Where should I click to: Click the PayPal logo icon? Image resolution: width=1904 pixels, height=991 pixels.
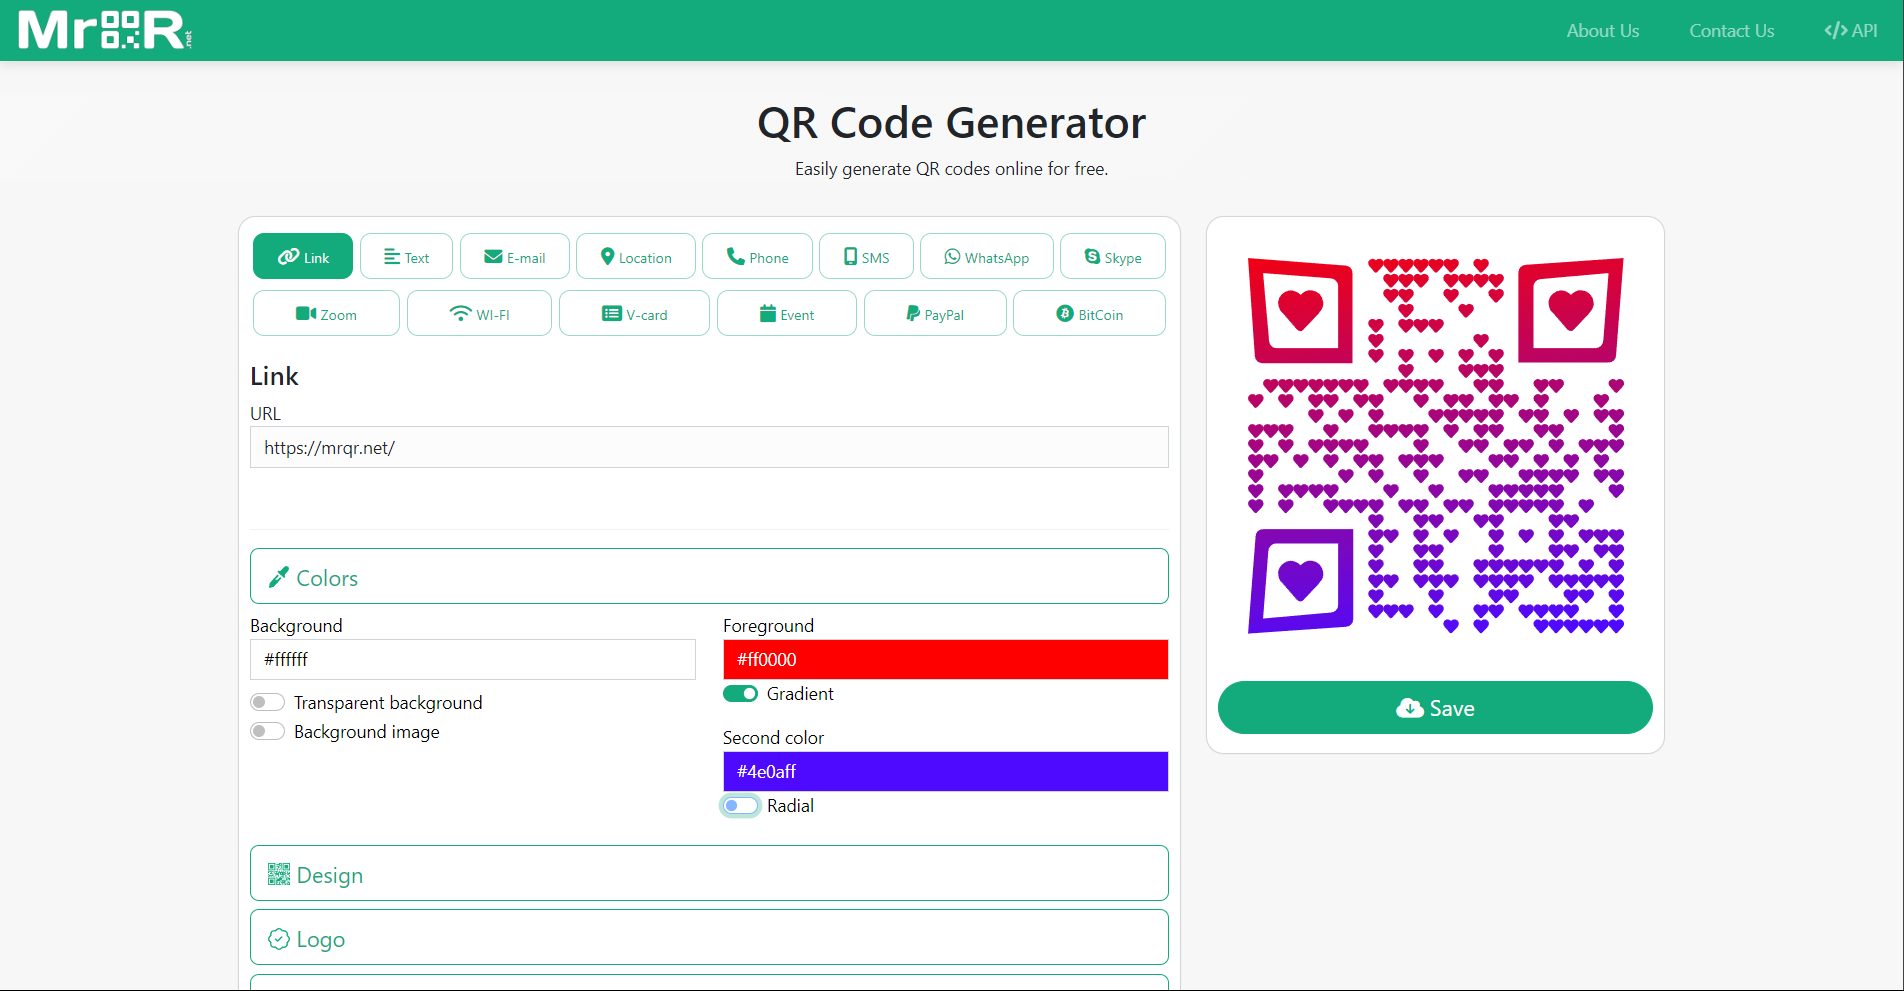click(913, 314)
